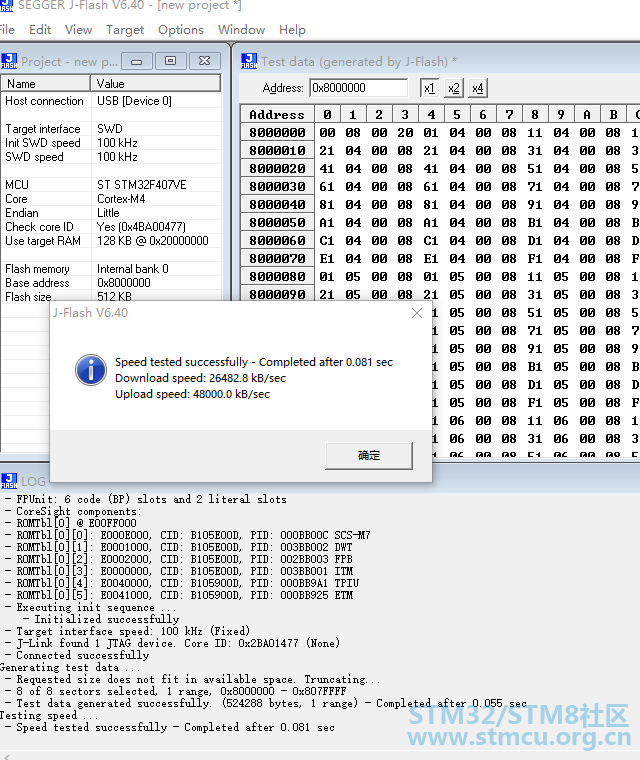Select the MCU row
The height and width of the screenshot is (760, 640).
tap(111, 185)
